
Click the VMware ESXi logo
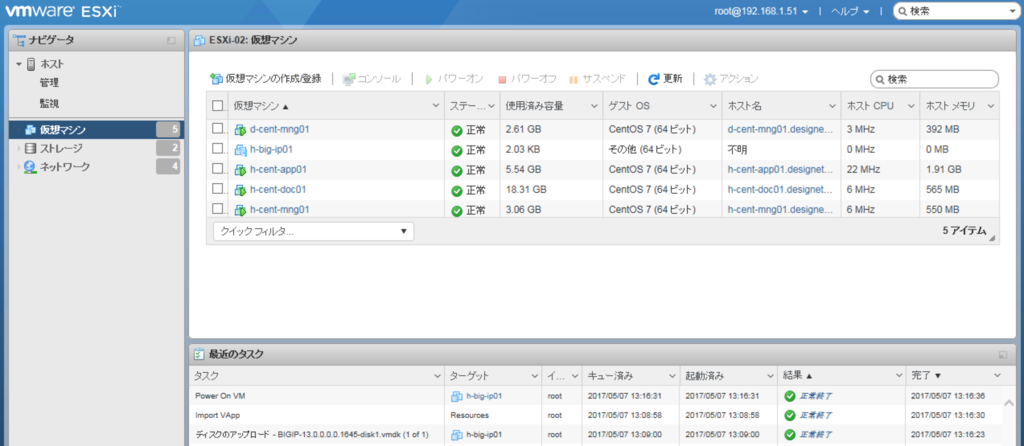(63, 10)
